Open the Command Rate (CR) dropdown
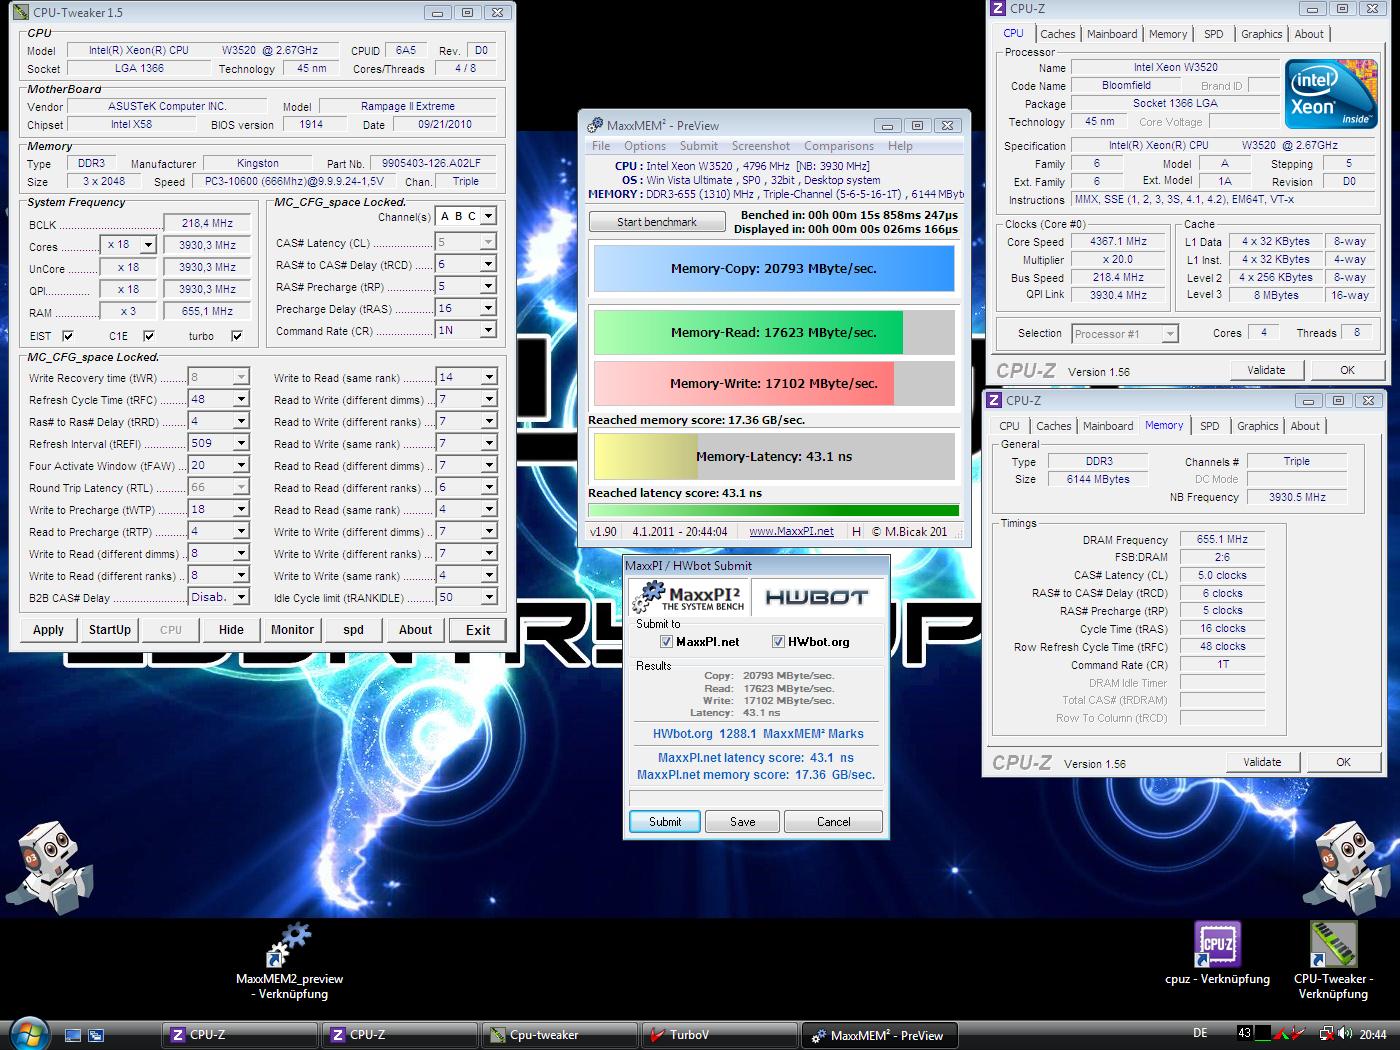Screen dimensions: 1400x1050 pos(488,330)
